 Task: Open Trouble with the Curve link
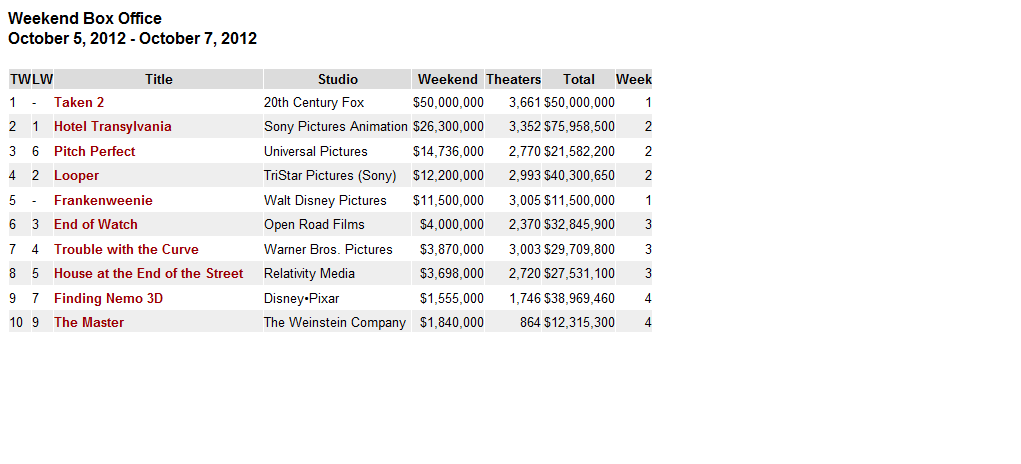click(x=126, y=249)
